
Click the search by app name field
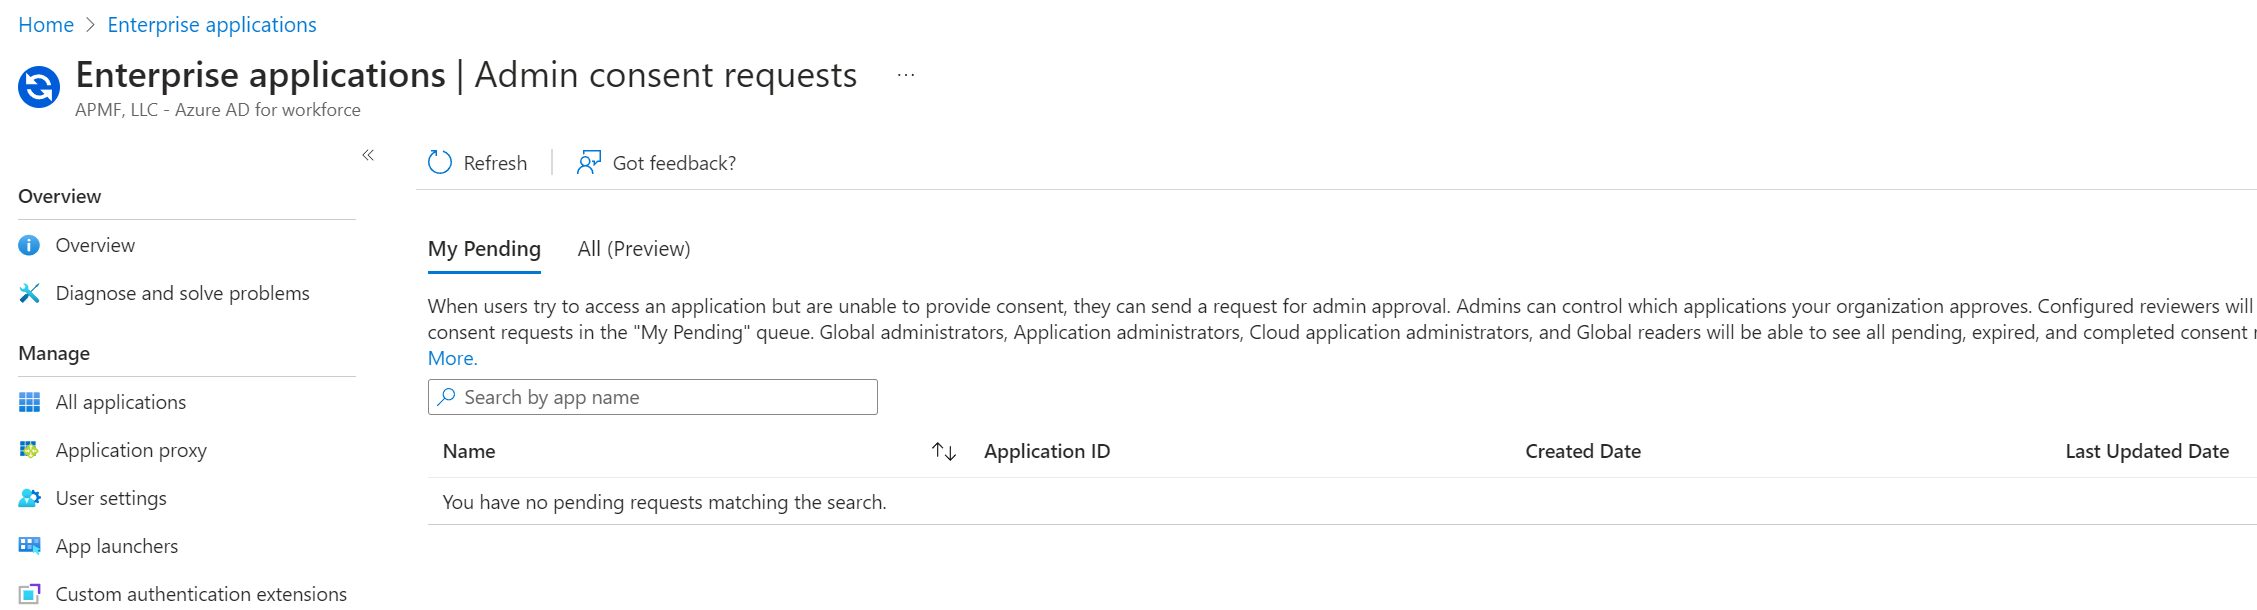coord(652,396)
